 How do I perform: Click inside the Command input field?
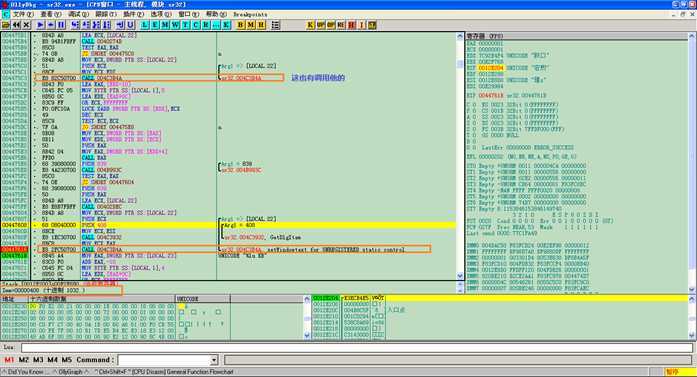(x=164, y=360)
